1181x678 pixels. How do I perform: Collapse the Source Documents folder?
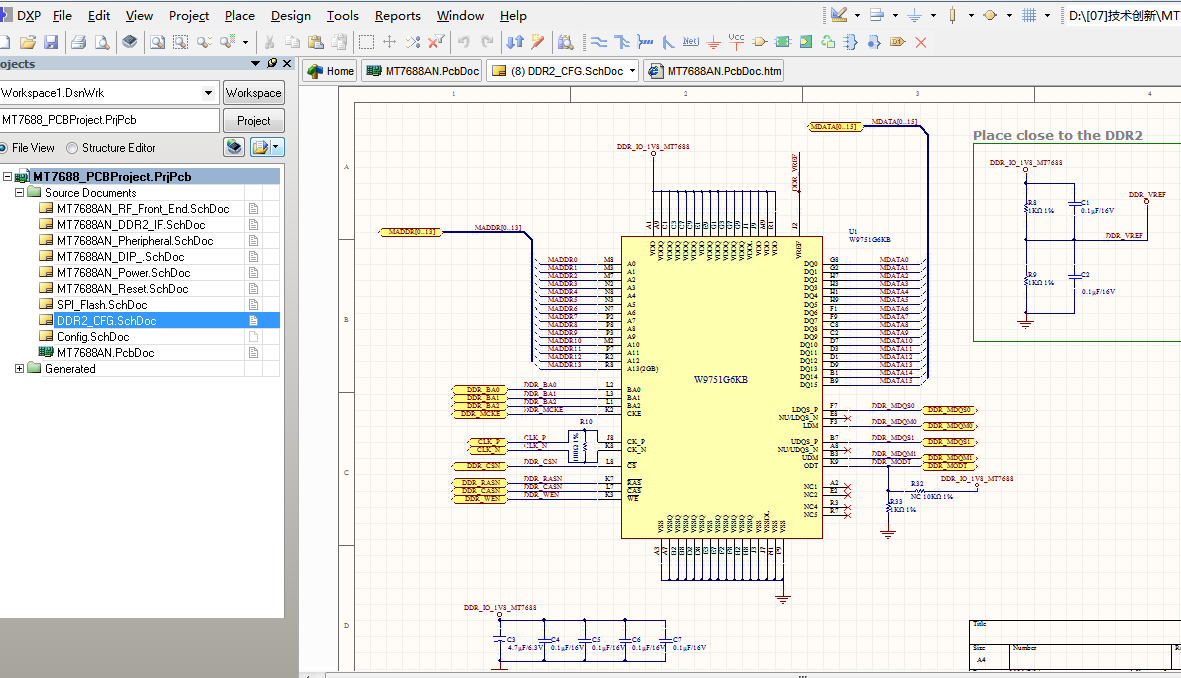[20, 193]
